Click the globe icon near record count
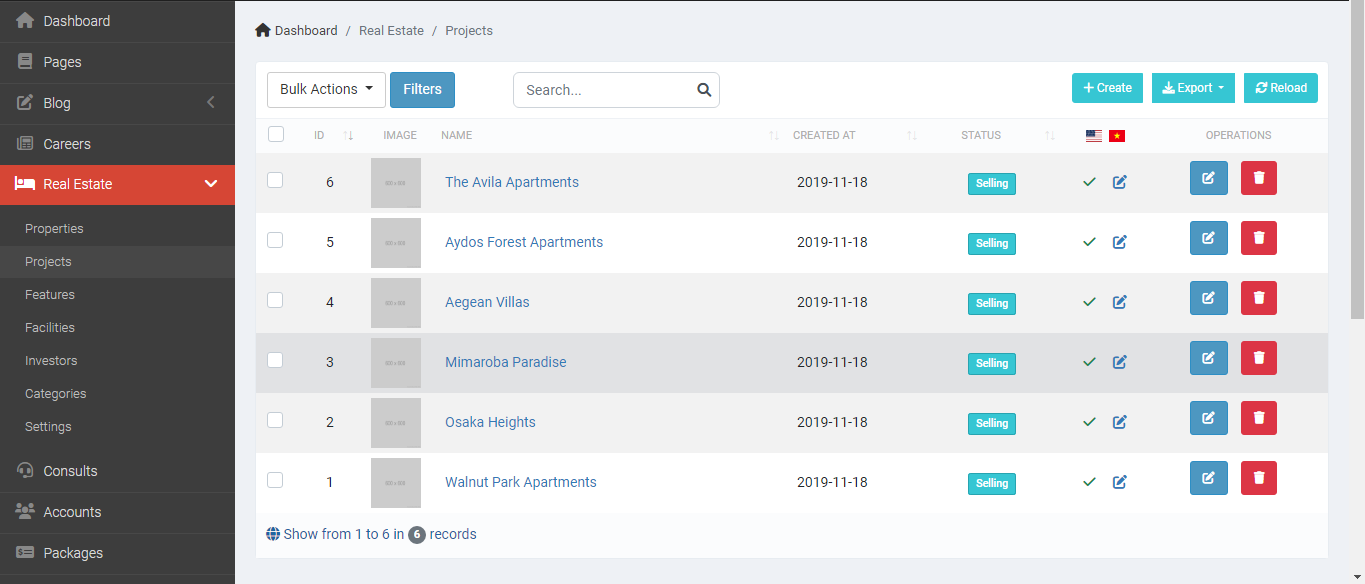The image size is (1365, 584). (x=272, y=533)
